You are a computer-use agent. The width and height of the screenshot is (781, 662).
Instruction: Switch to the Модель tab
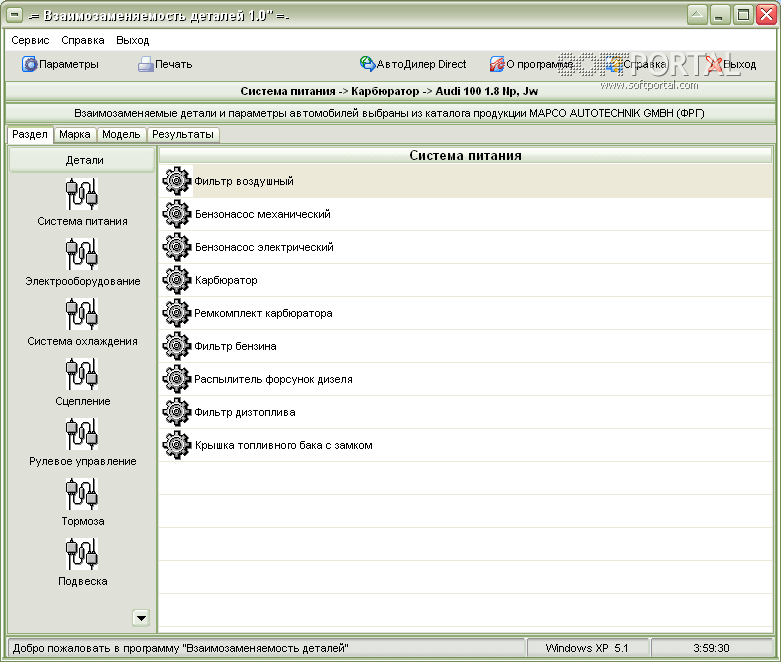pos(121,134)
